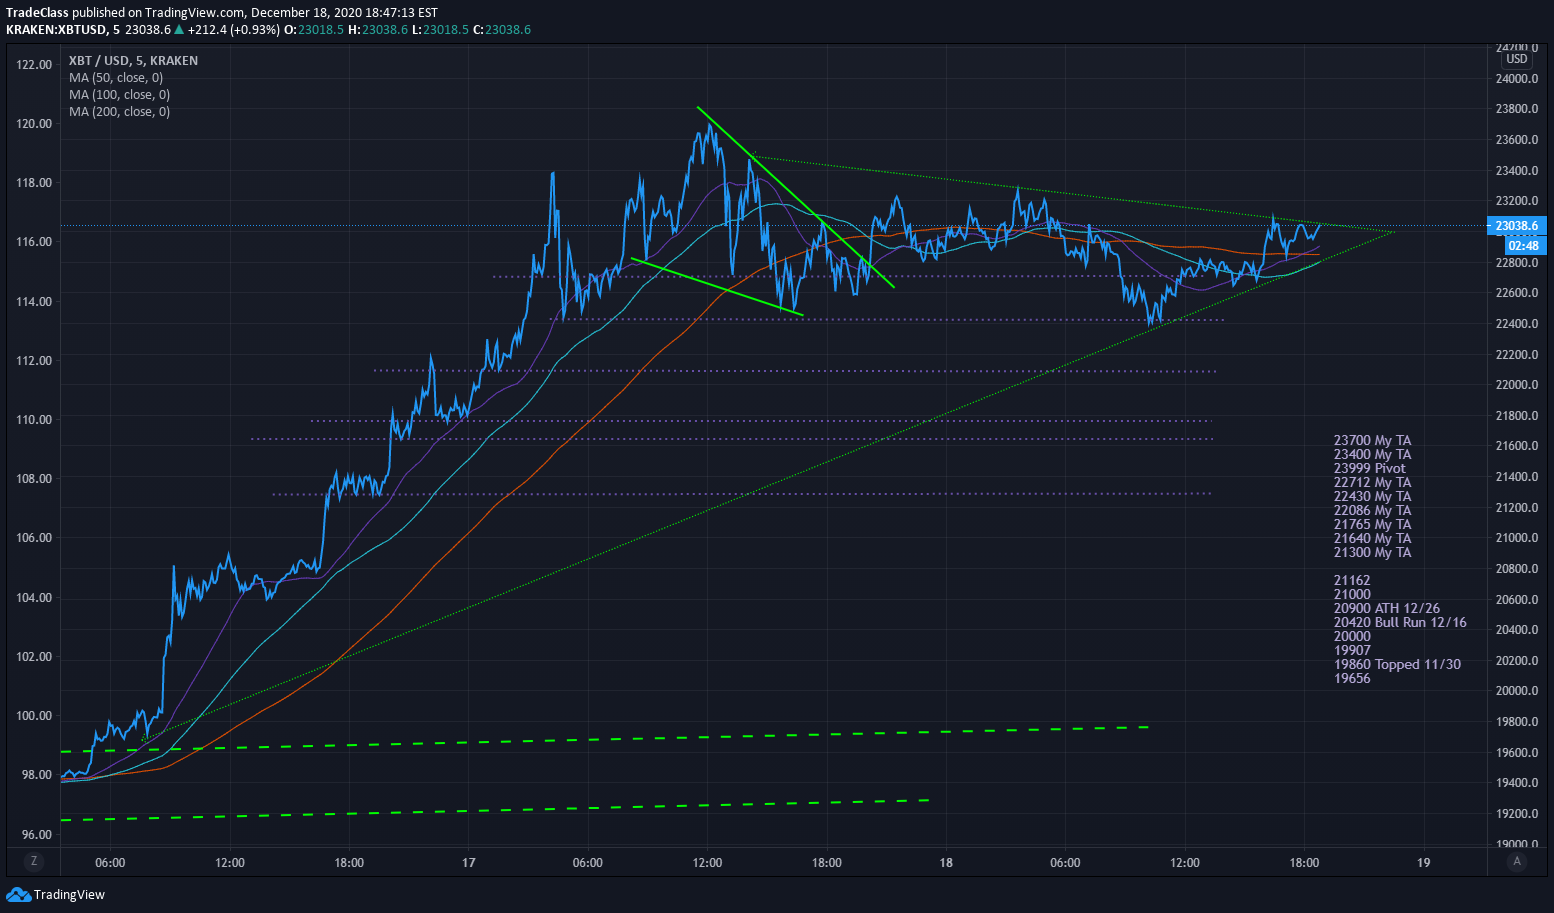
Task: Select the MA (200, close, 0) indicator legend
Action: click(x=119, y=112)
